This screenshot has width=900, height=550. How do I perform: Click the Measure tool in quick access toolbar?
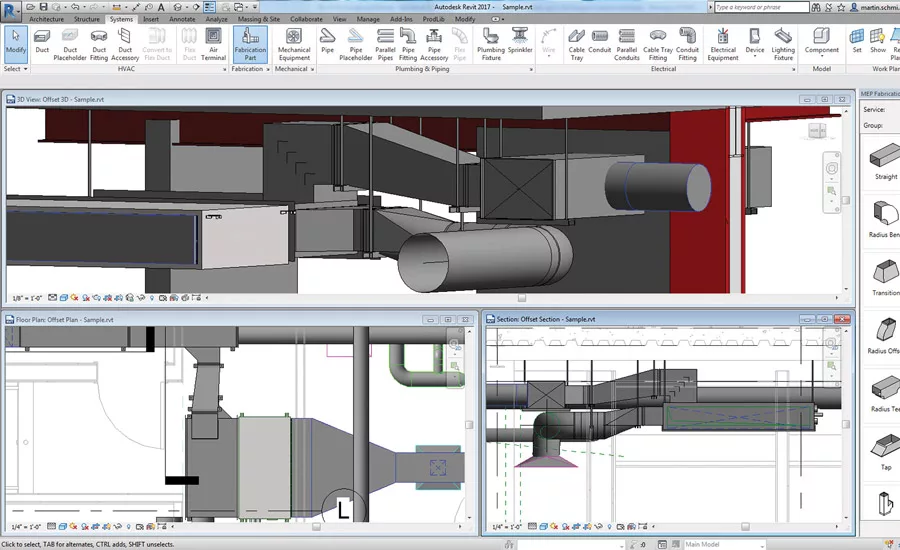(x=117, y=7)
